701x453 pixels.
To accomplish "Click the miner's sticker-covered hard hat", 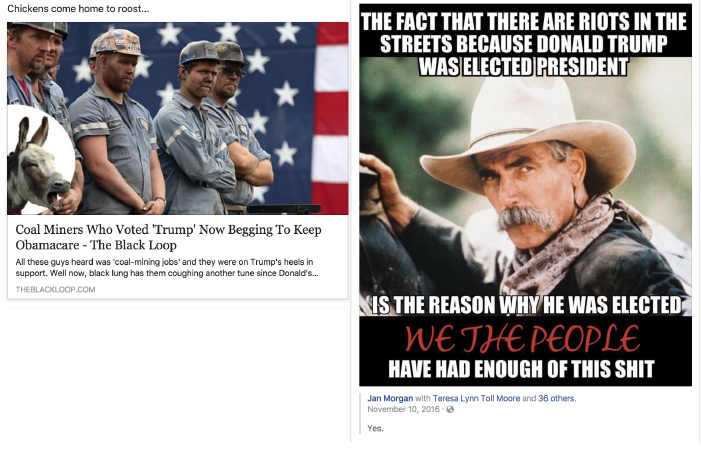I will 118,42.
